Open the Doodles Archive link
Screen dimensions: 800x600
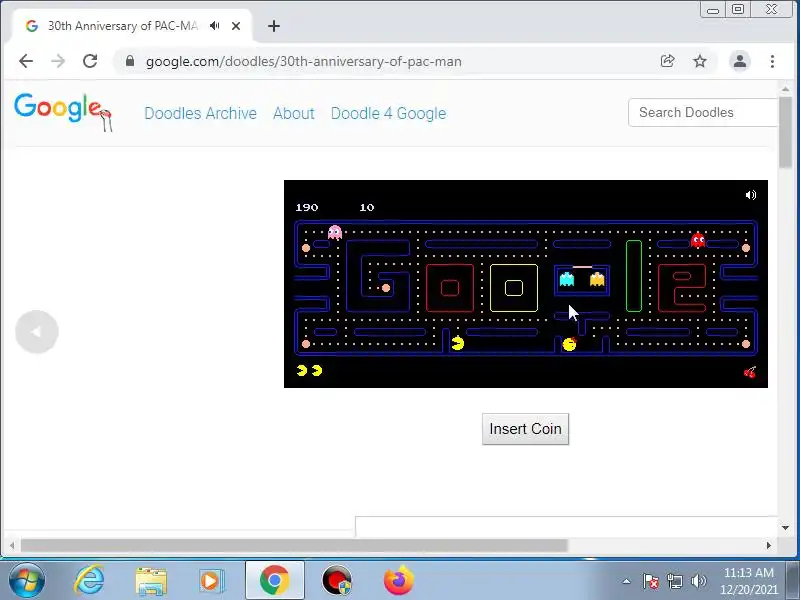[x=201, y=113]
